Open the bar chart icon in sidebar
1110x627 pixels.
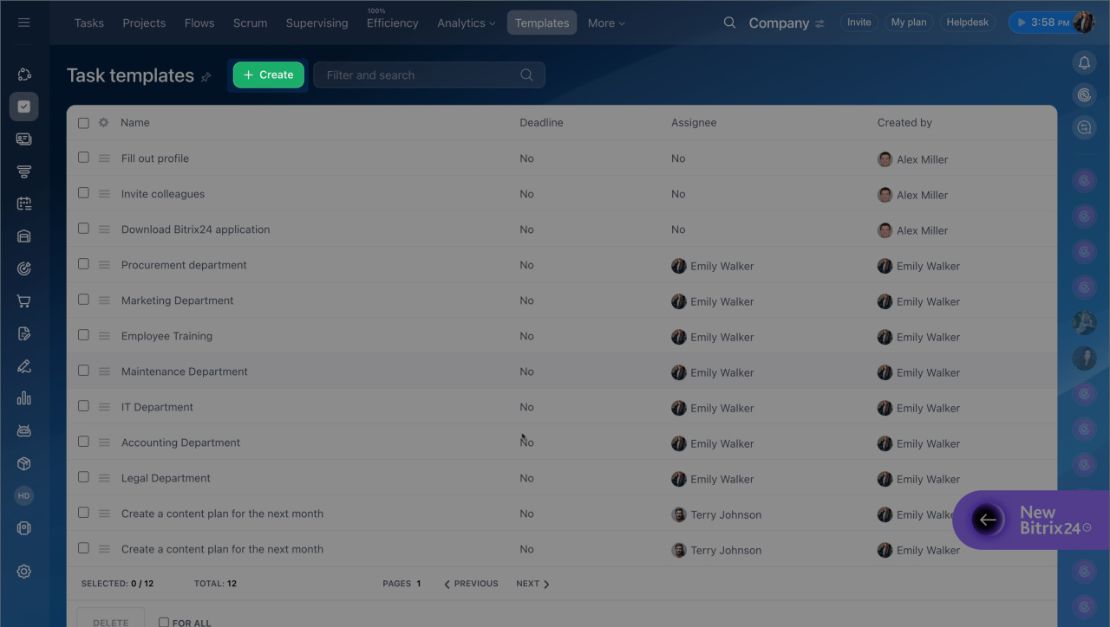click(23, 398)
